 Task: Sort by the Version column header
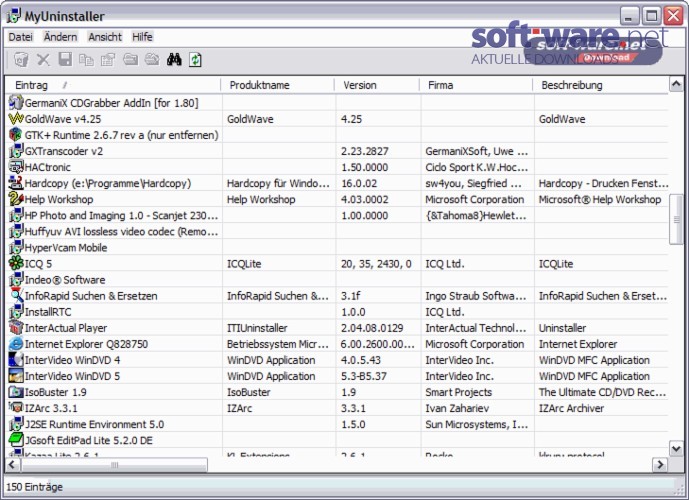pyautogui.click(x=377, y=85)
